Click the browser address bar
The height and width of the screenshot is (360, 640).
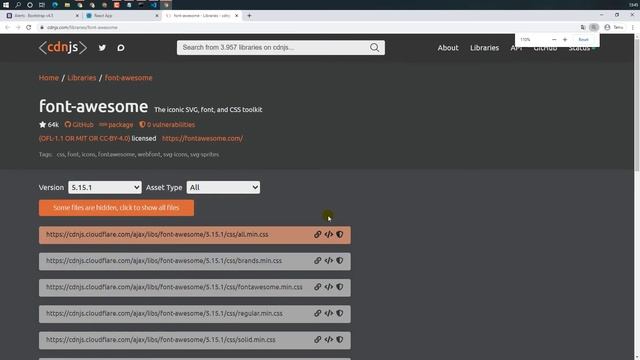point(306,27)
